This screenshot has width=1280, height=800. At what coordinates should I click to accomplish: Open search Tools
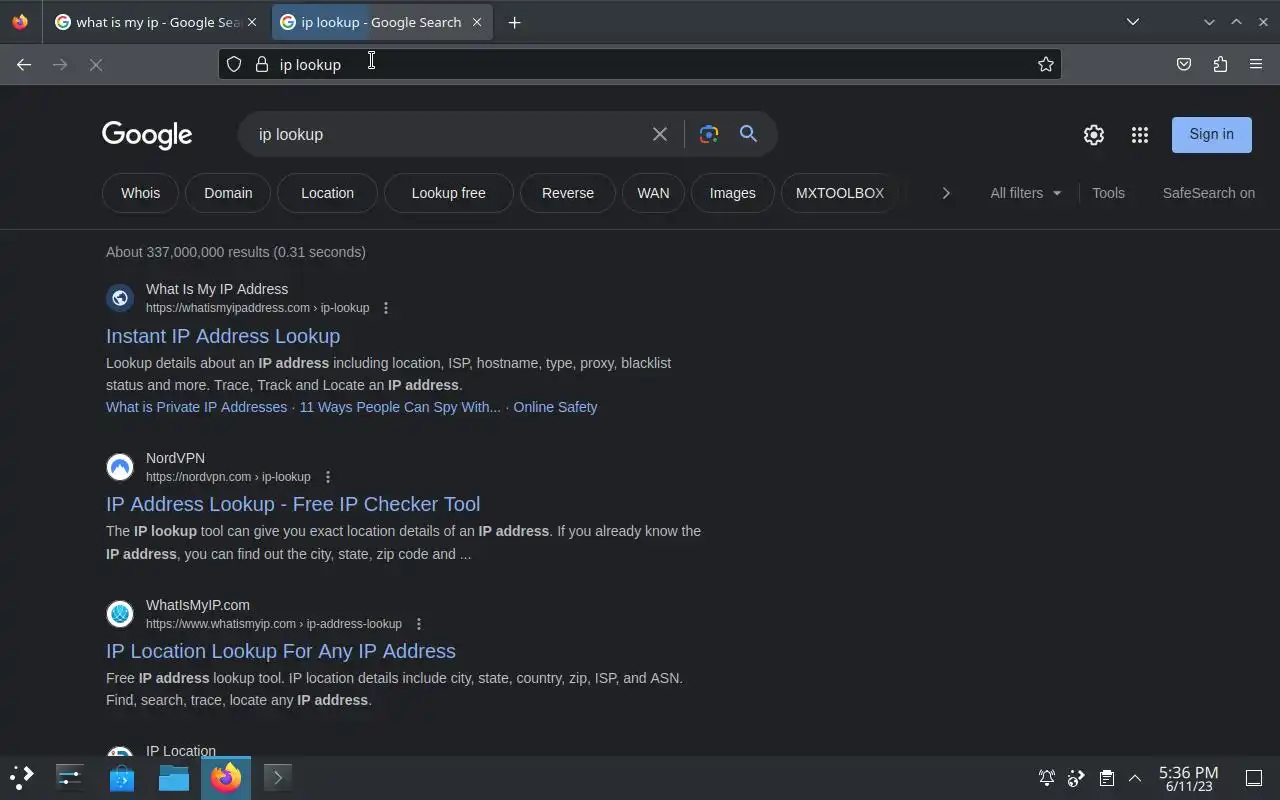click(x=1108, y=193)
